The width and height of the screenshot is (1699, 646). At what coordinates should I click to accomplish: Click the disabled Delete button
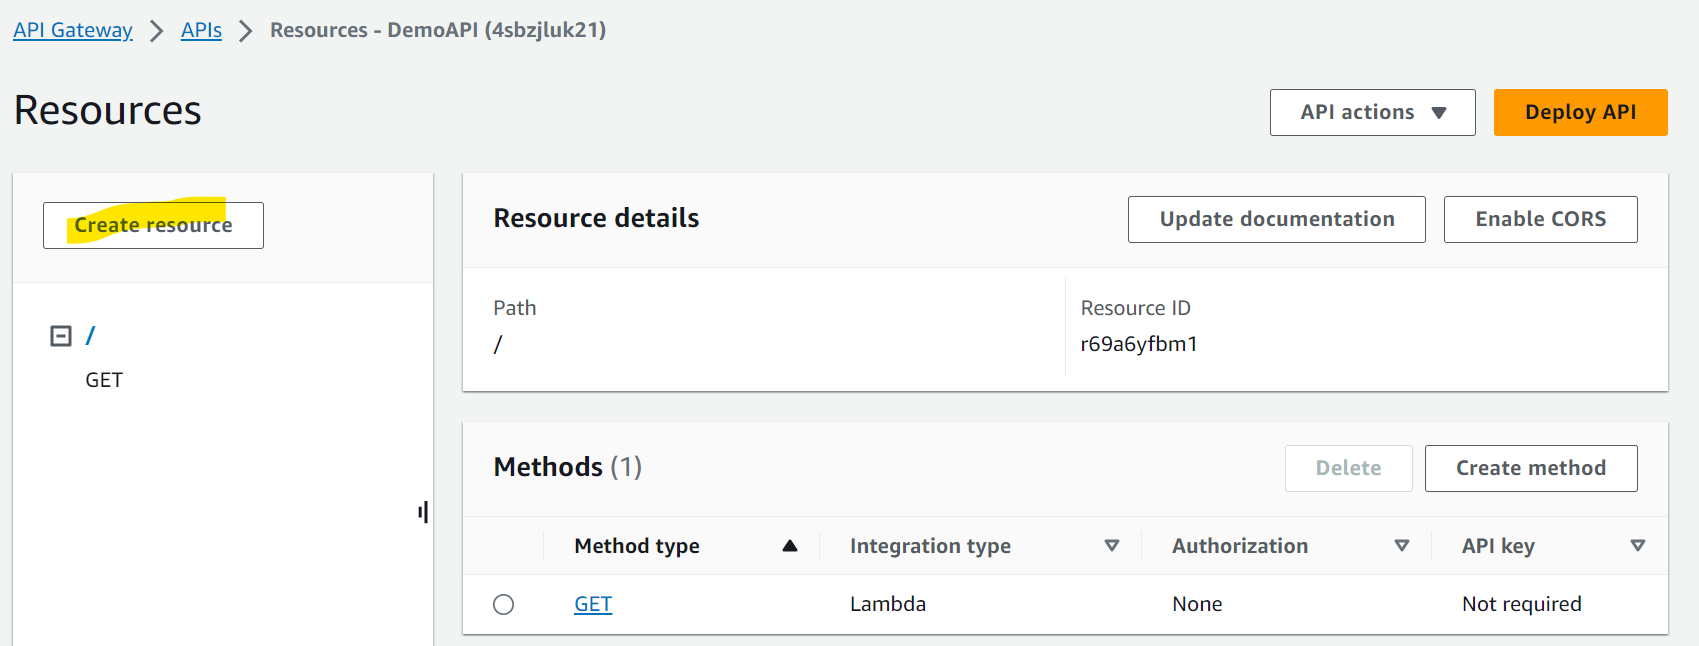(x=1348, y=468)
